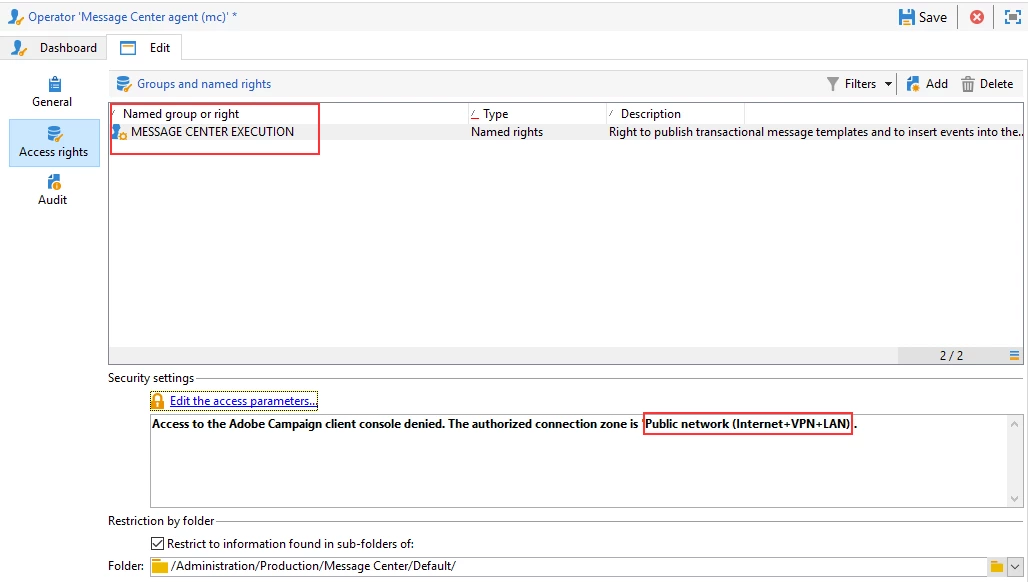
Task: Click the Delete button
Action: pos(987,84)
